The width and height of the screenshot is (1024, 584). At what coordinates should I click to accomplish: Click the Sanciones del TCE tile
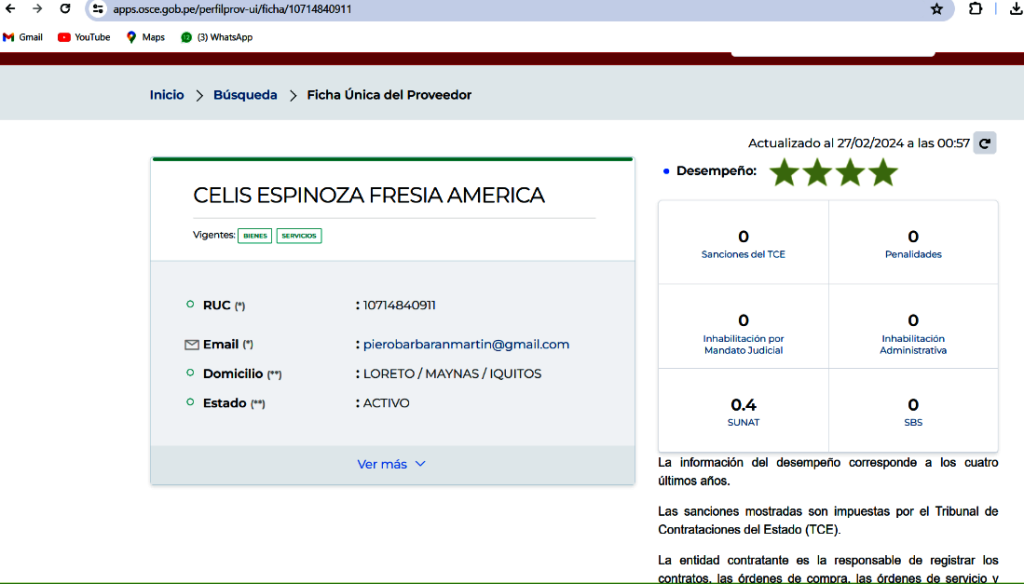[743, 243]
